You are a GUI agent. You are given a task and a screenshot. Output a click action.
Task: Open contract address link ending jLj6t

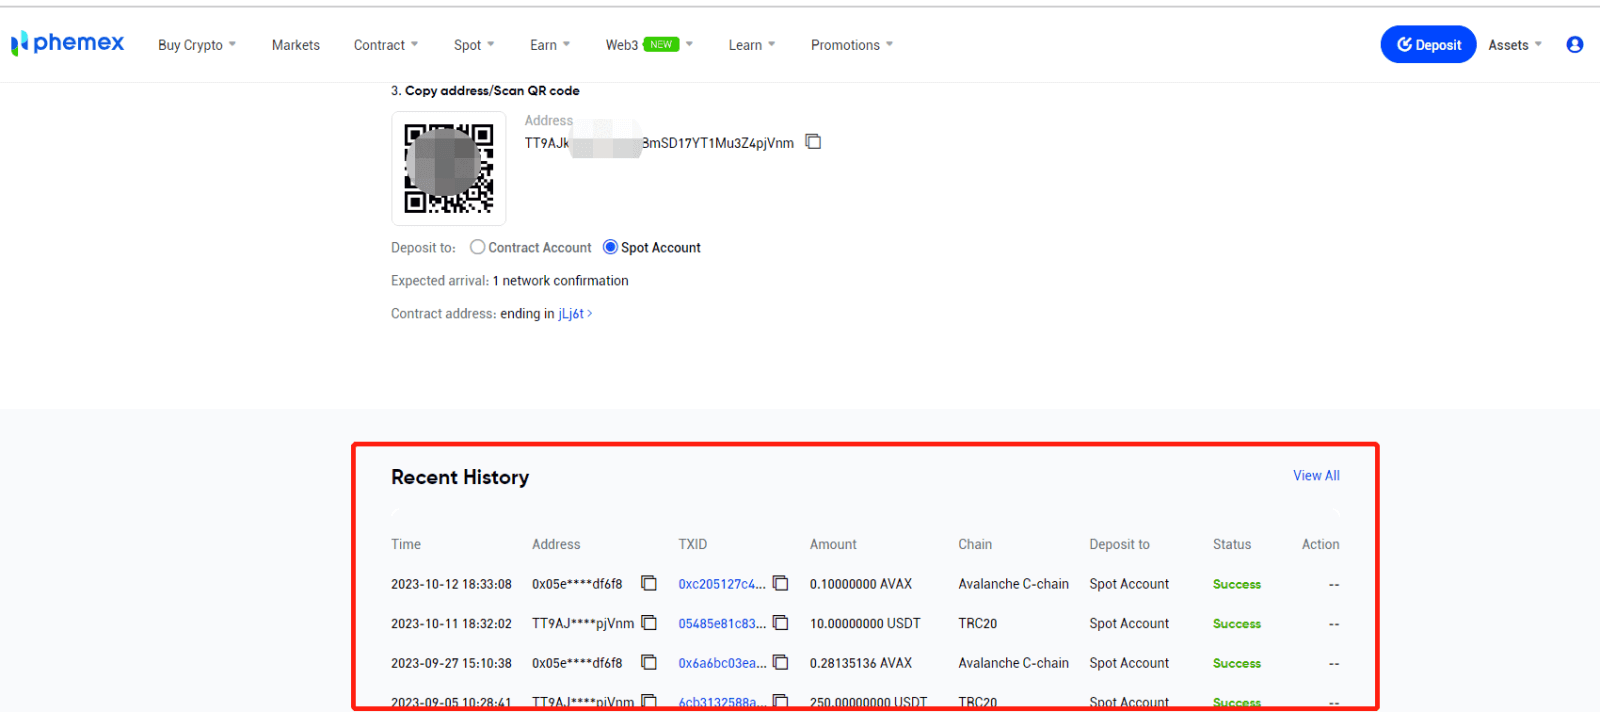574,314
